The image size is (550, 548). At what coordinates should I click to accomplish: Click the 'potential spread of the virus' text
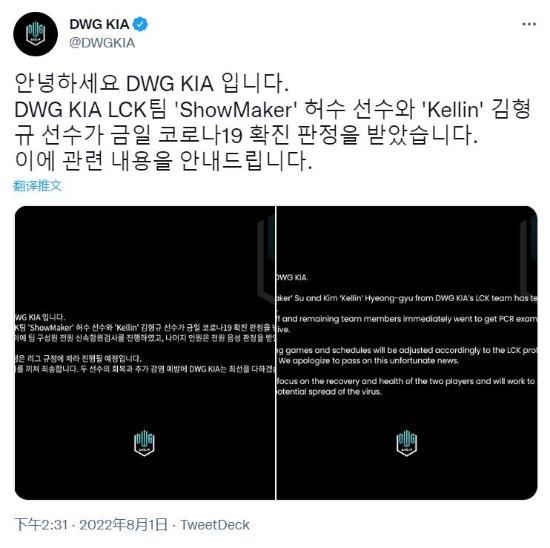click(x=329, y=392)
